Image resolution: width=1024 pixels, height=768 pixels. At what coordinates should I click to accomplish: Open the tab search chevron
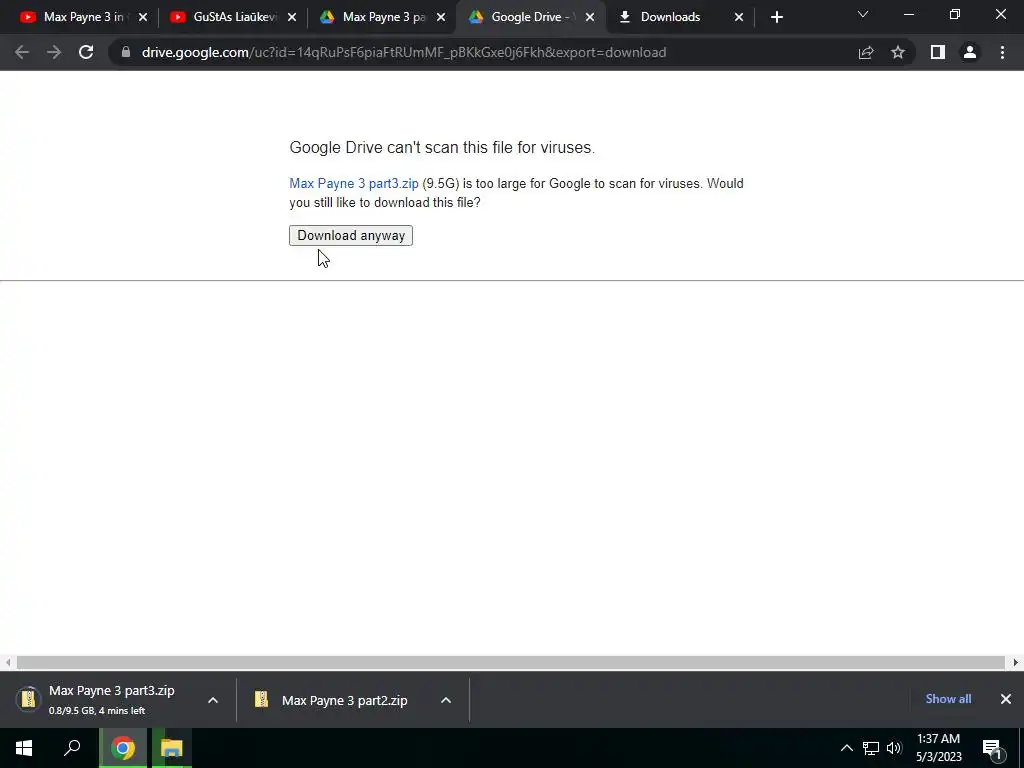pyautogui.click(x=863, y=14)
